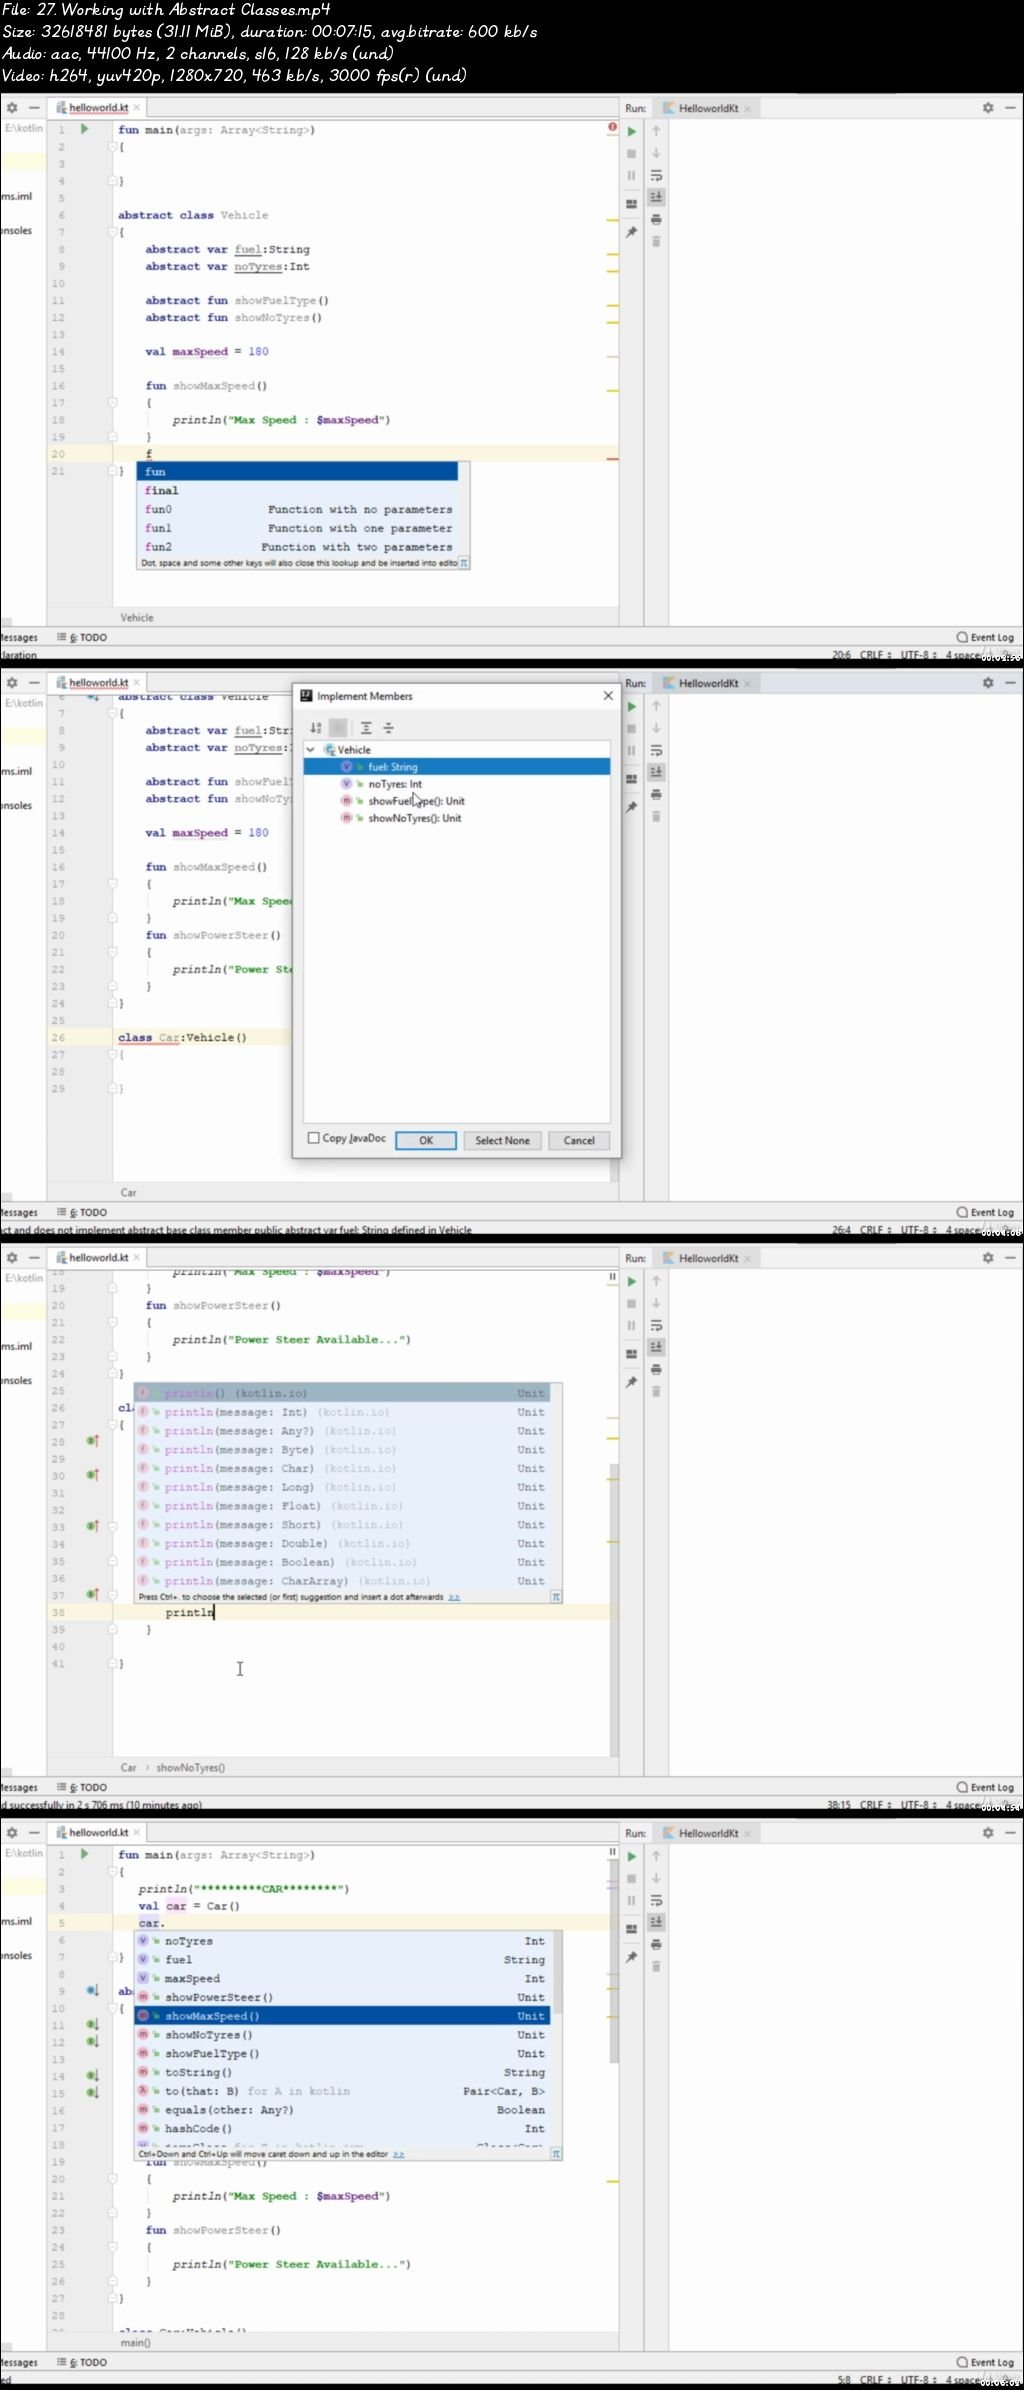The image size is (1024, 2390).
Task: Toggle Show Classes button in Implement Members toolbar
Action: pyautogui.click(x=338, y=728)
